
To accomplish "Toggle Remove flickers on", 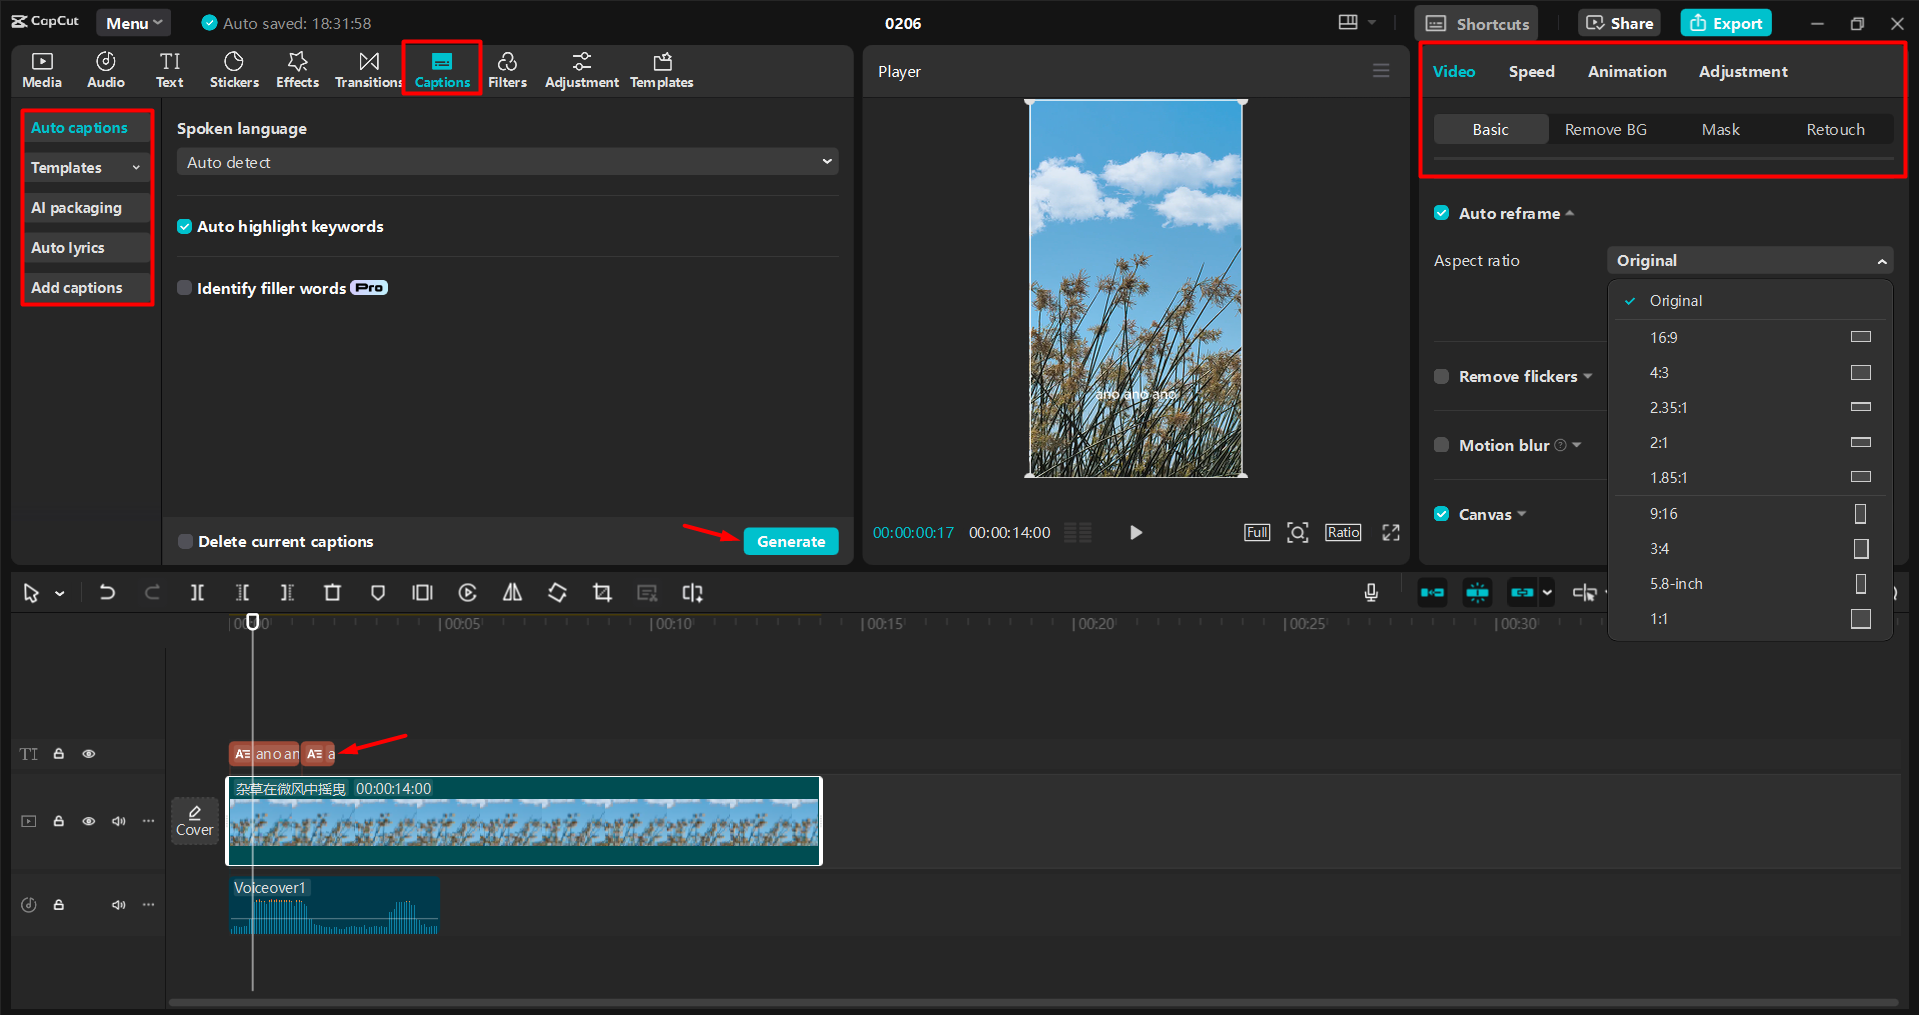I will [1441, 376].
